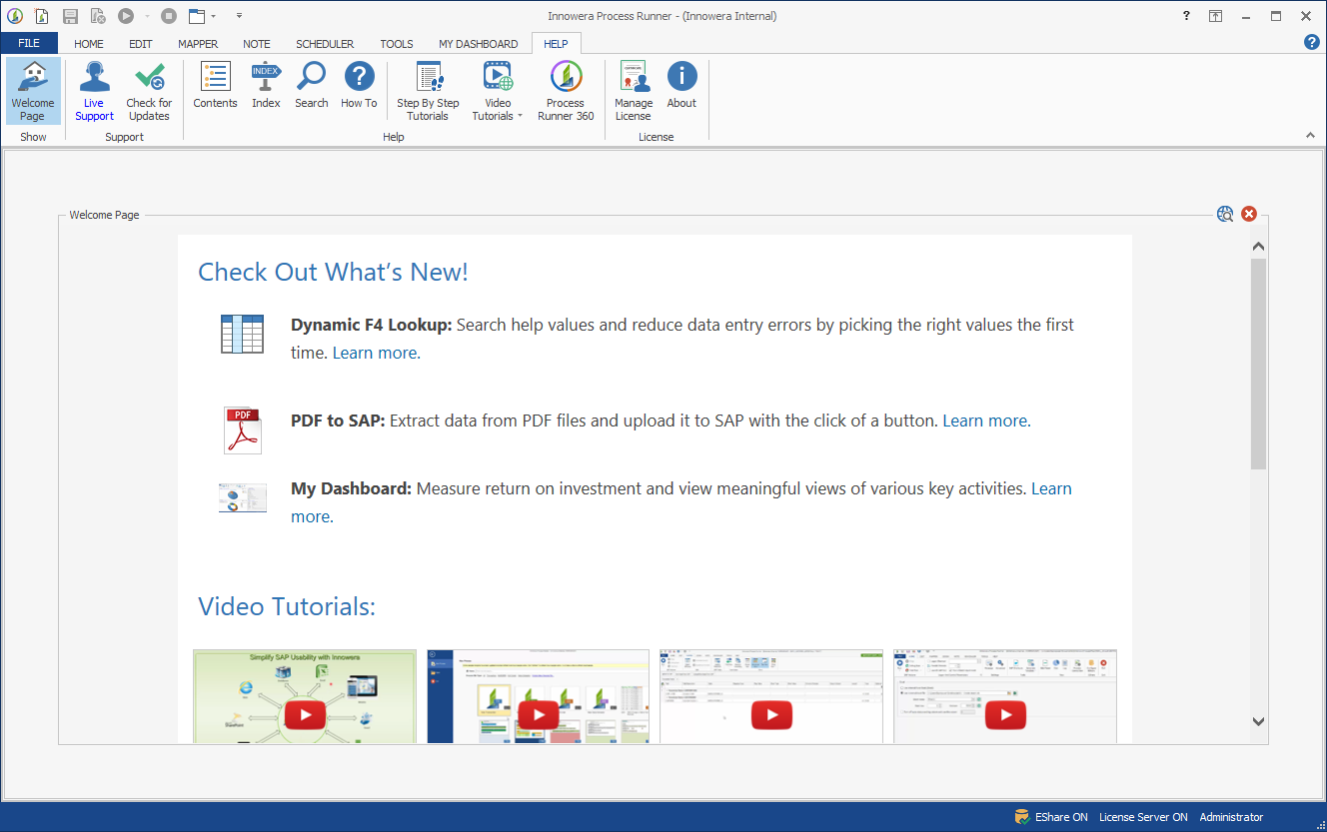Open the My Dashboard tab
This screenshot has width=1327, height=832.
(478, 44)
